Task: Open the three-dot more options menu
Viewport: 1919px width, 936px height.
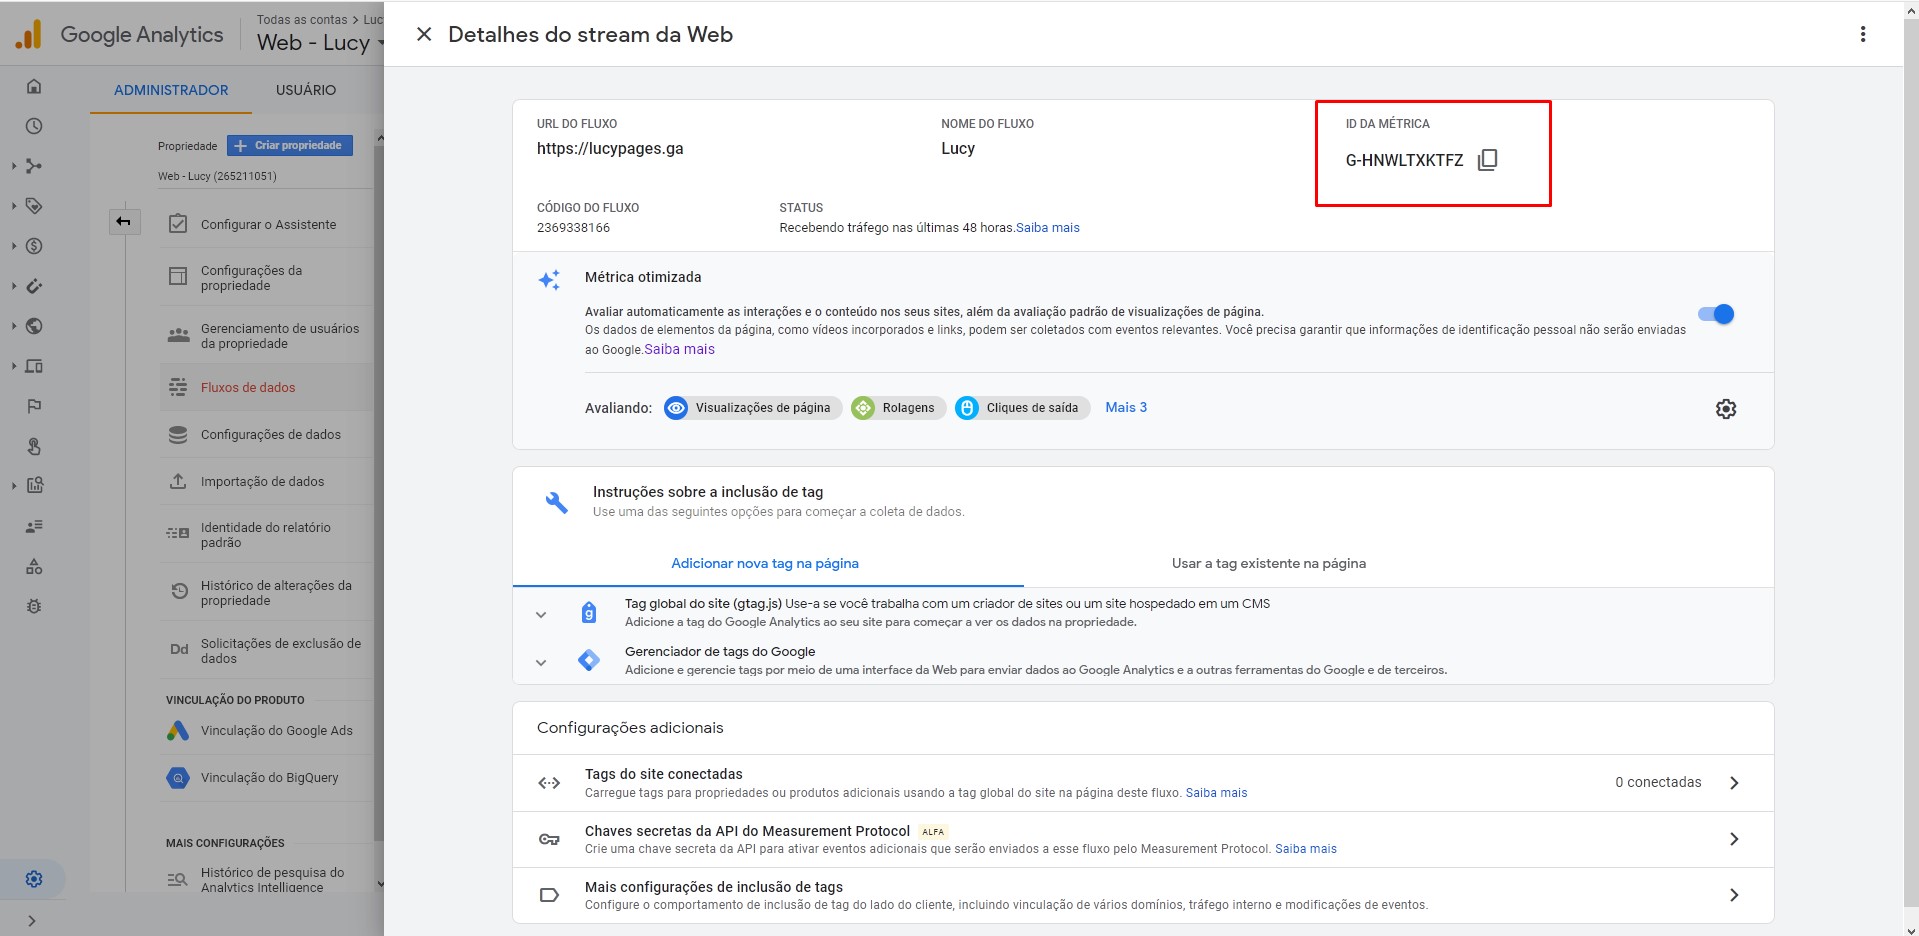Action: pos(1862,34)
